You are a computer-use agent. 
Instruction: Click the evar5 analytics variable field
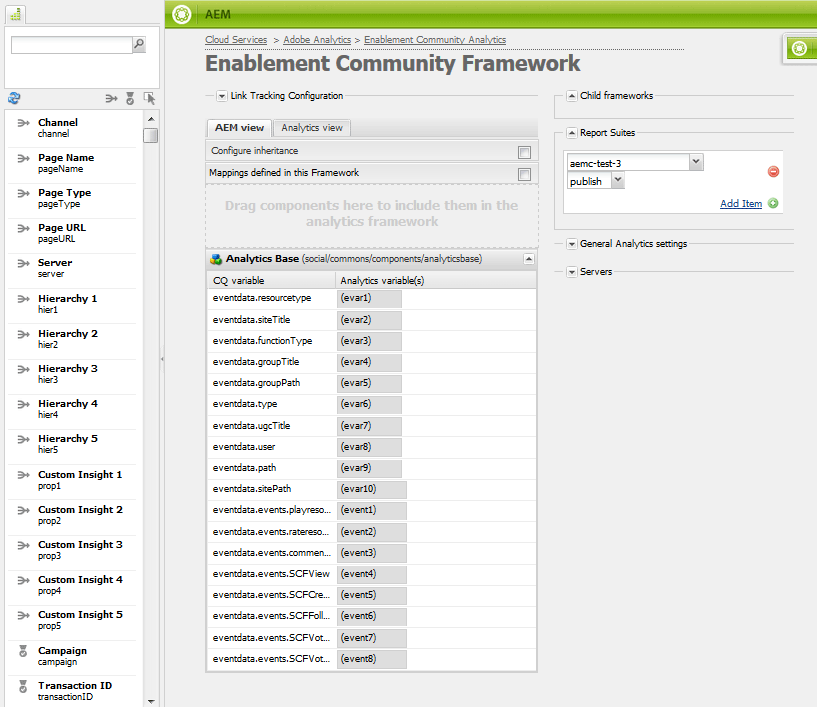(369, 383)
